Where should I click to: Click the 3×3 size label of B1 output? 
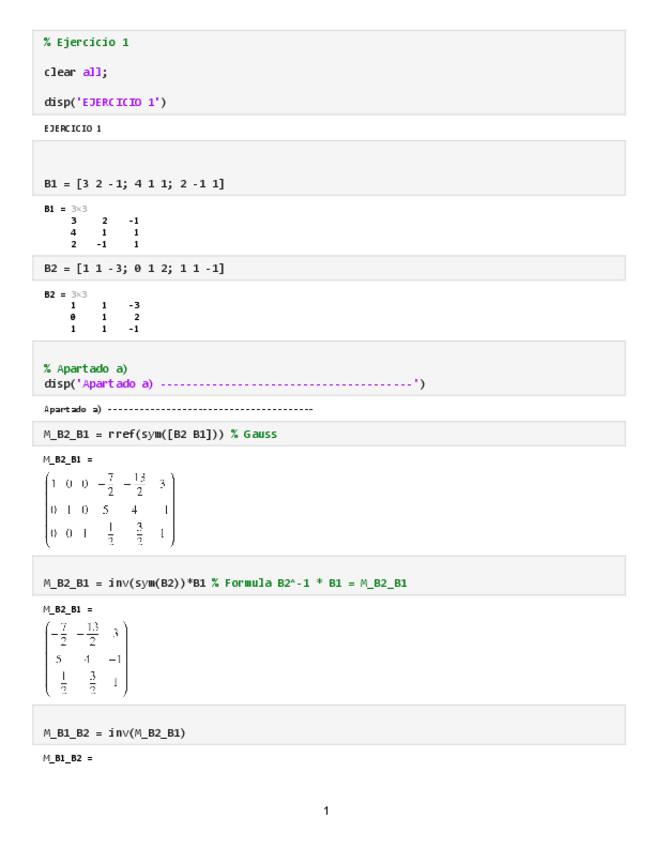pyautogui.click(x=78, y=209)
